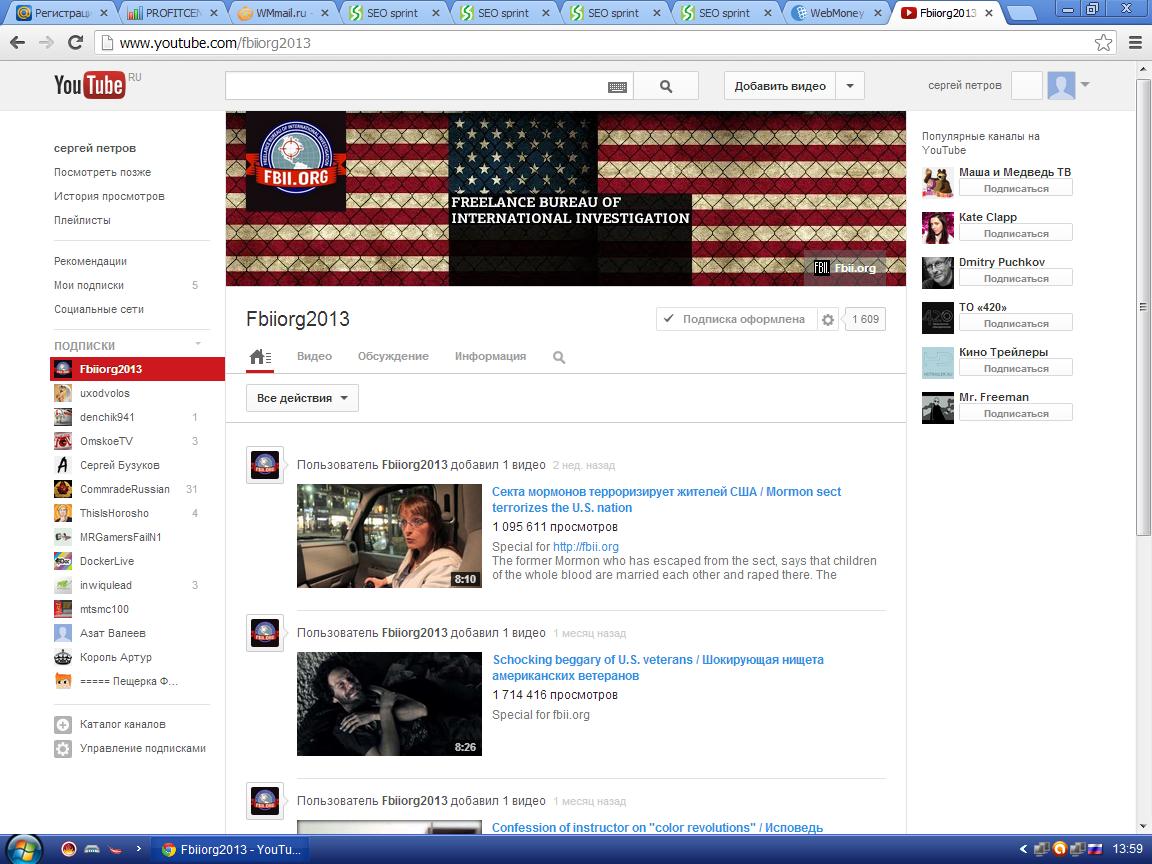Click the Kate Clapp avatar
The height and width of the screenshot is (864, 1152).
(937, 227)
